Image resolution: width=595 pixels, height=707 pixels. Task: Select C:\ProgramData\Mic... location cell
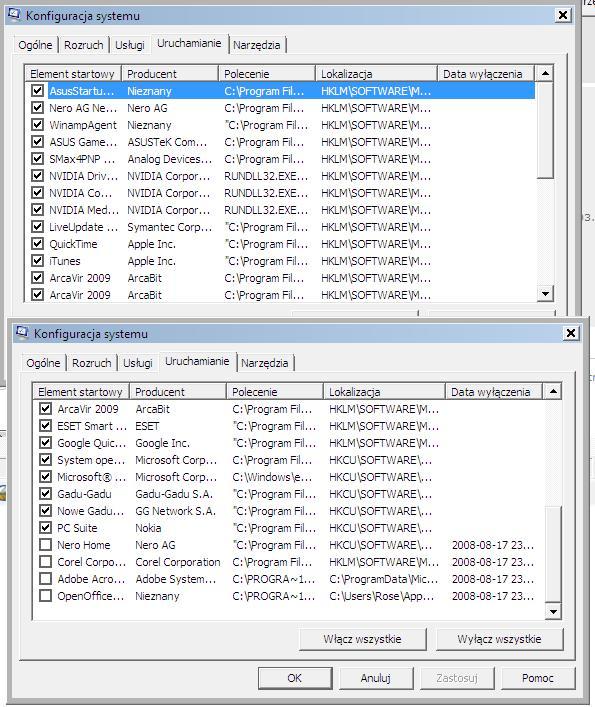[x=383, y=579]
